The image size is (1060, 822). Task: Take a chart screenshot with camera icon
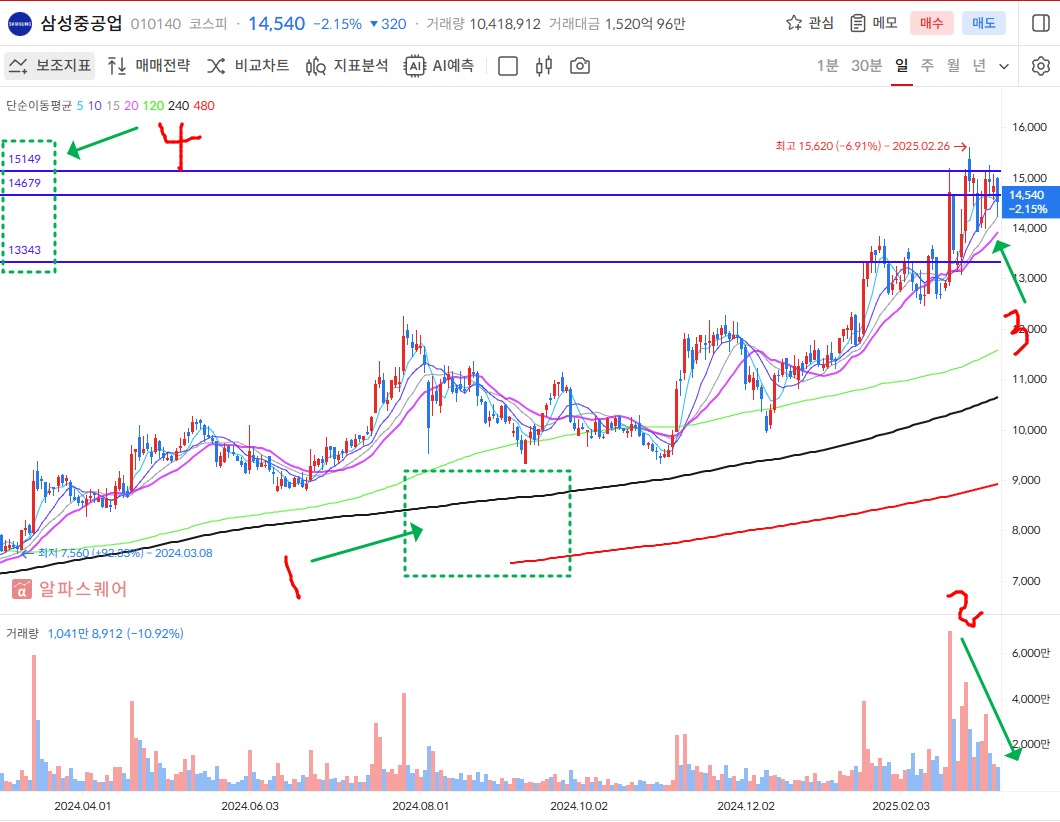point(579,66)
